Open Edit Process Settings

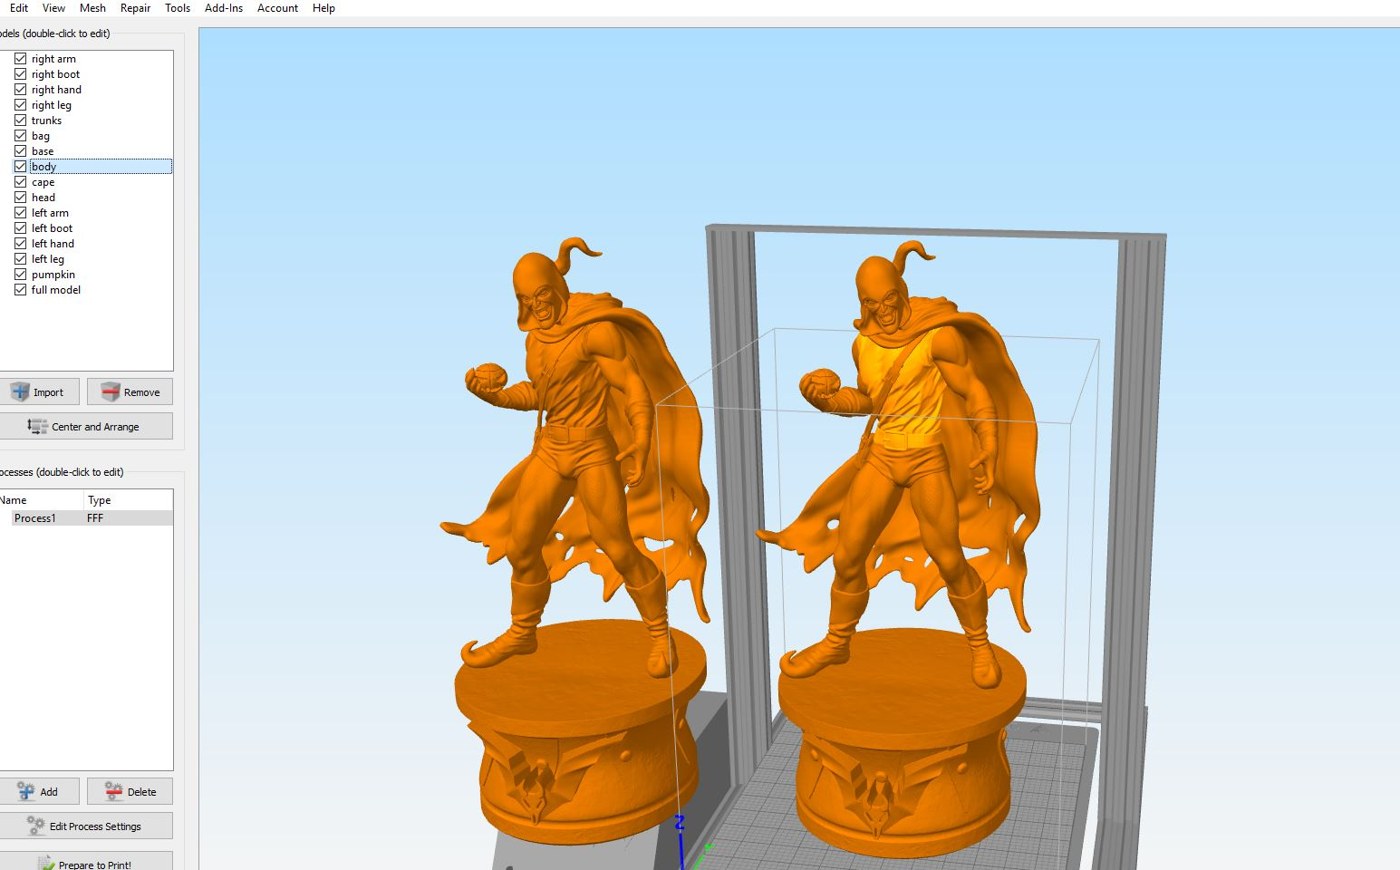(86, 826)
